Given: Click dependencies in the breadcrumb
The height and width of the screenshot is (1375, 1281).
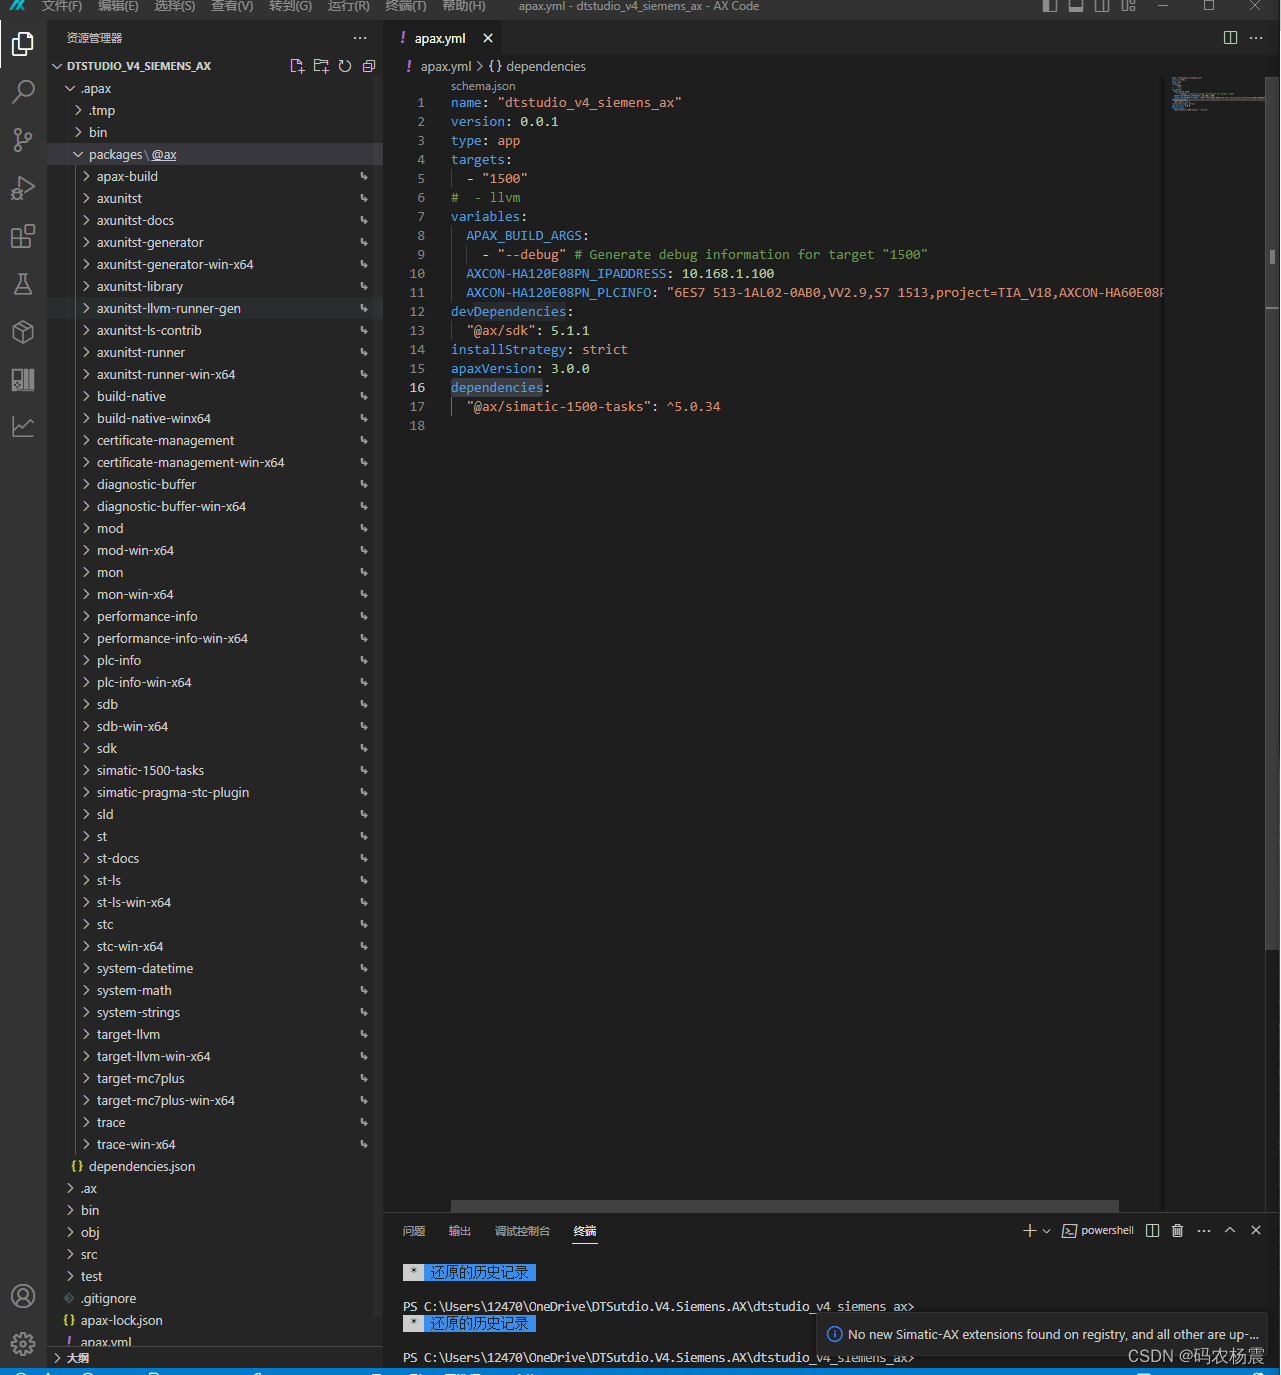Looking at the screenshot, I should click(546, 66).
